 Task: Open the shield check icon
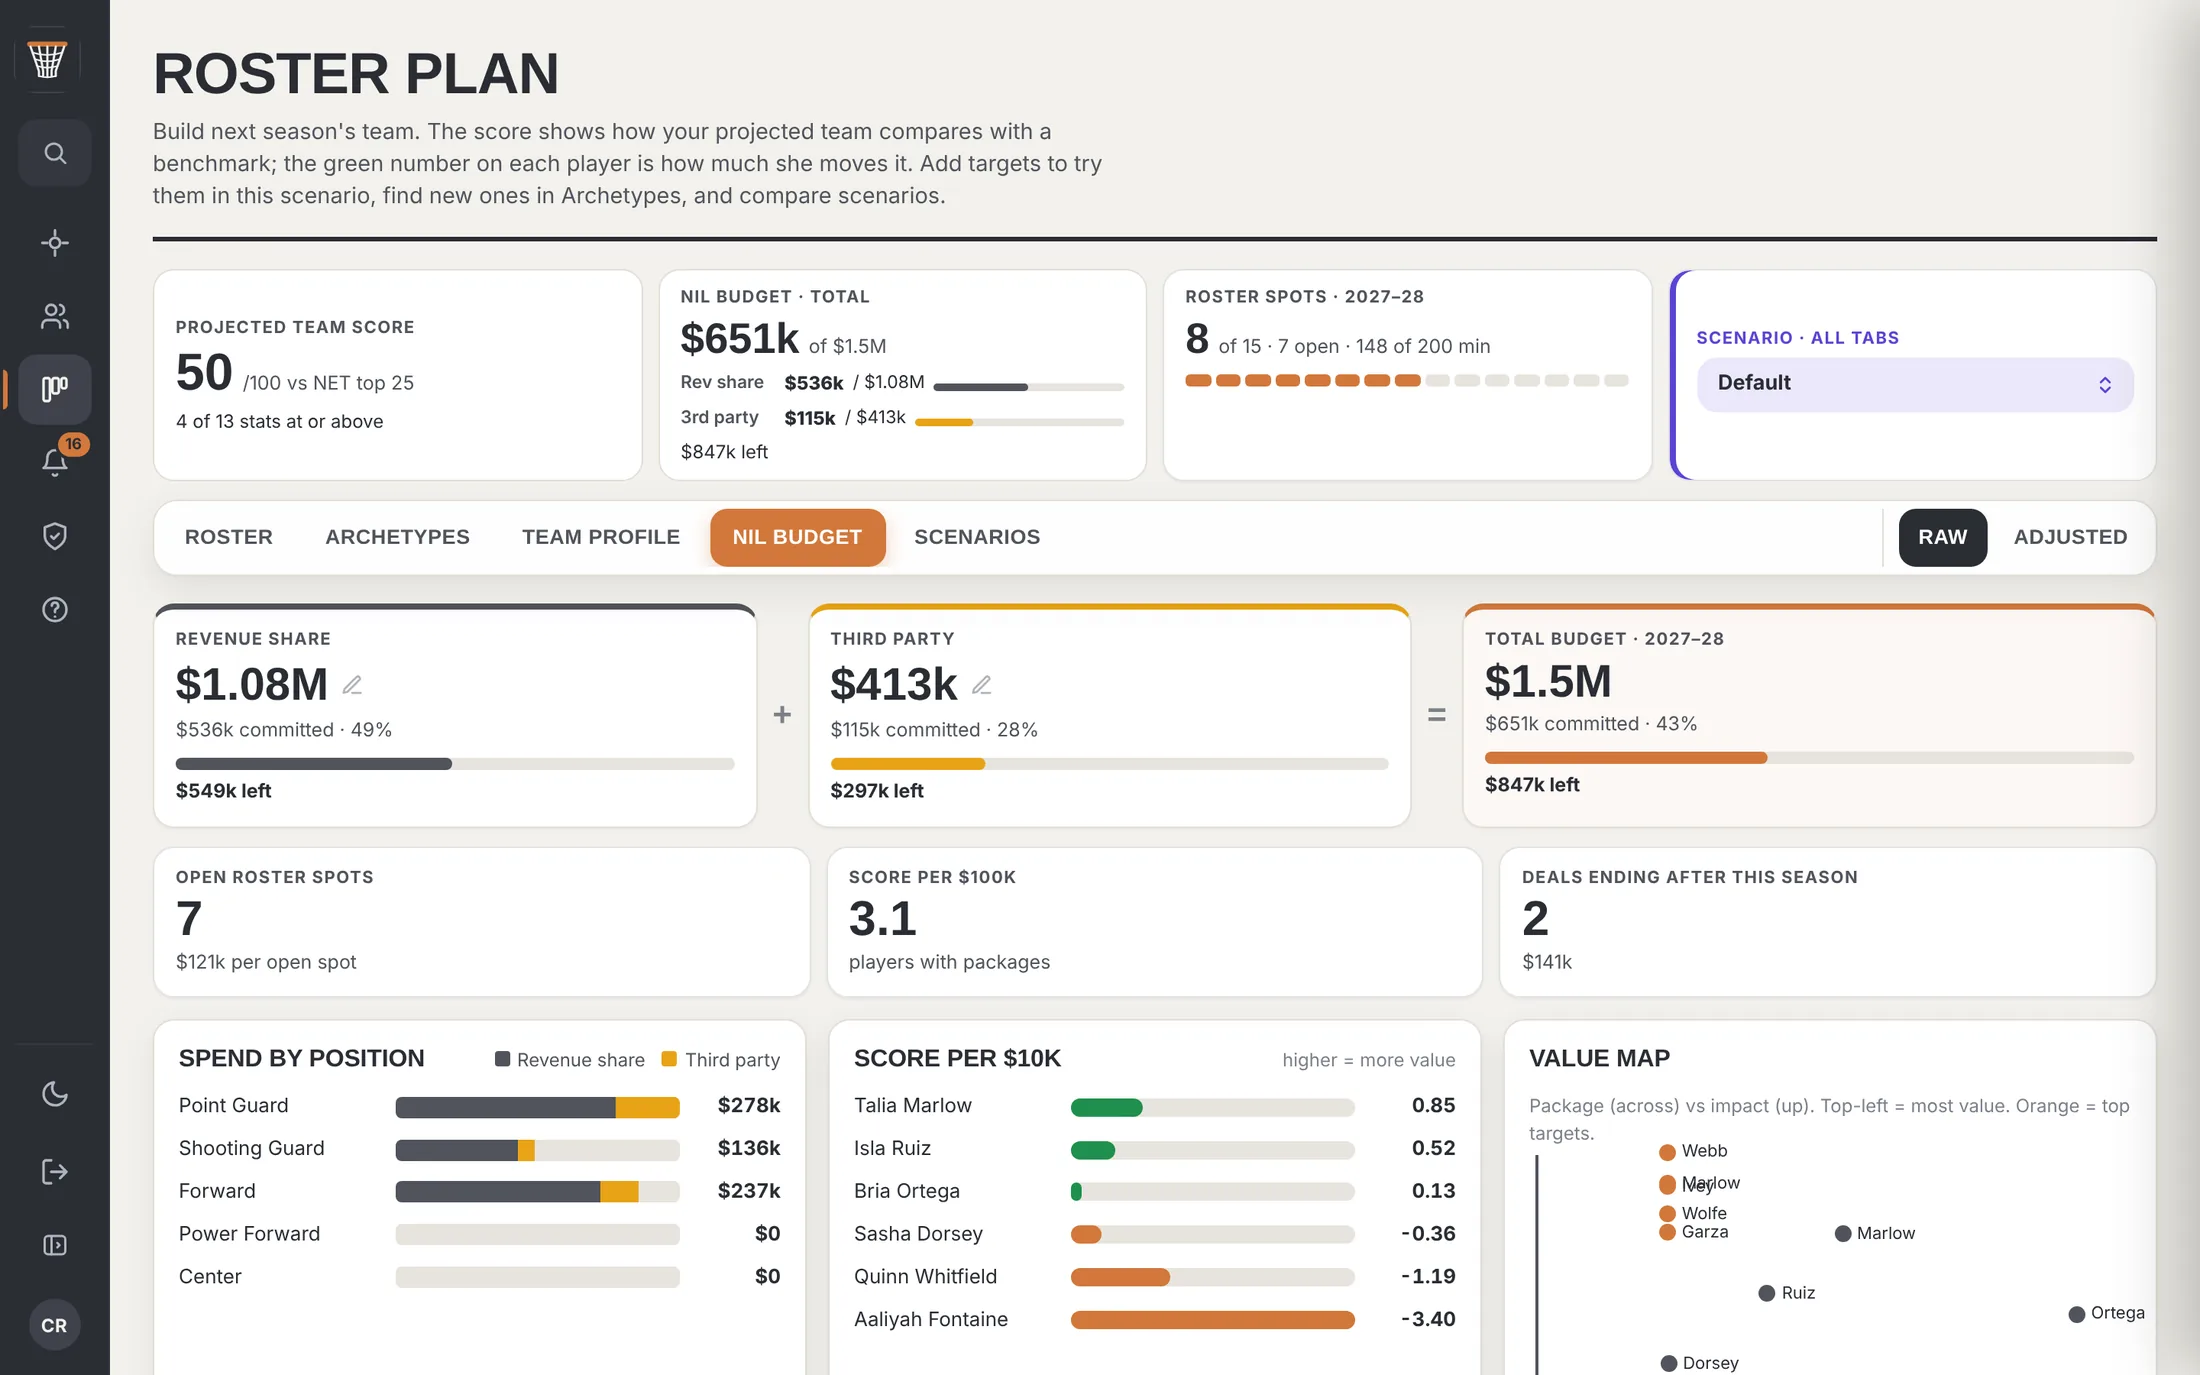click(55, 536)
